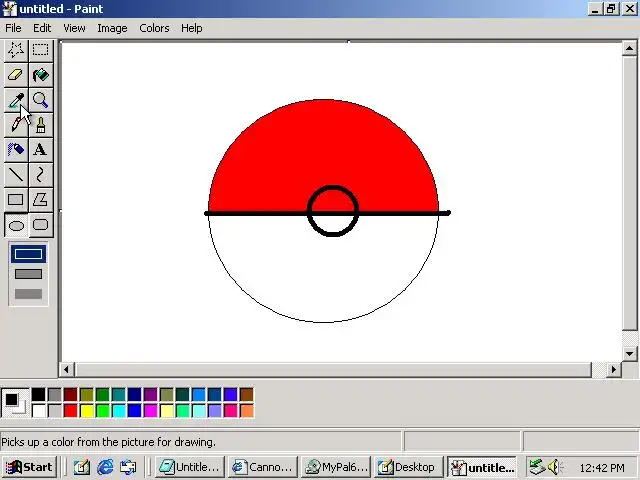Image resolution: width=640 pixels, height=480 pixels.
Task: Pick the brown palette swatch
Action: (x=247, y=395)
